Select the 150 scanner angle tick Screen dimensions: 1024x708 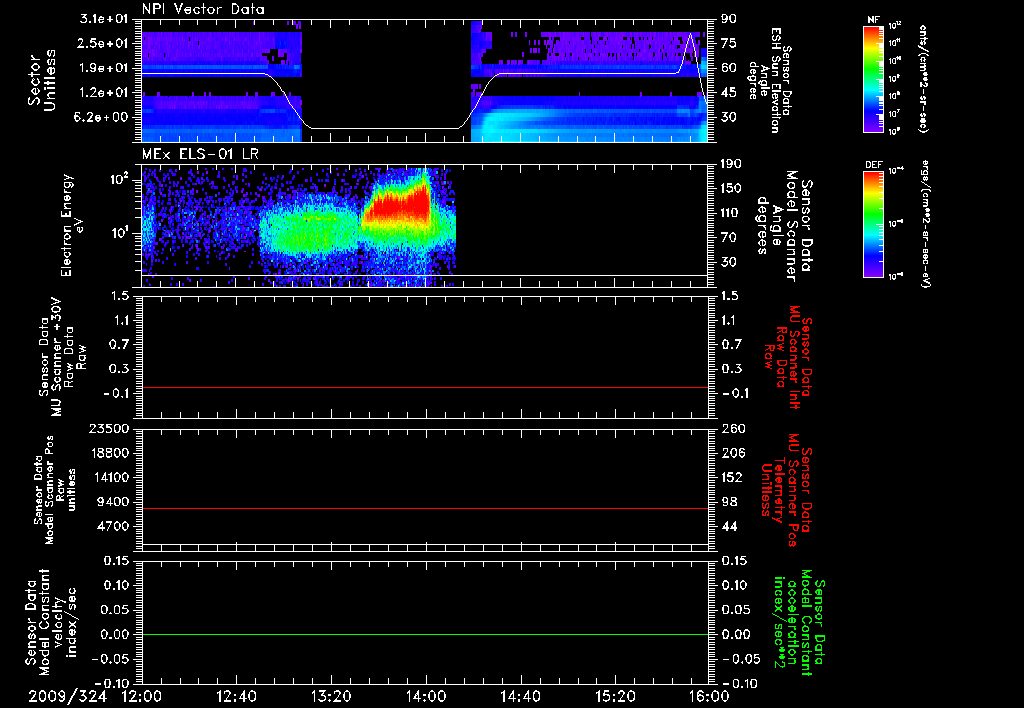pyautogui.click(x=731, y=188)
